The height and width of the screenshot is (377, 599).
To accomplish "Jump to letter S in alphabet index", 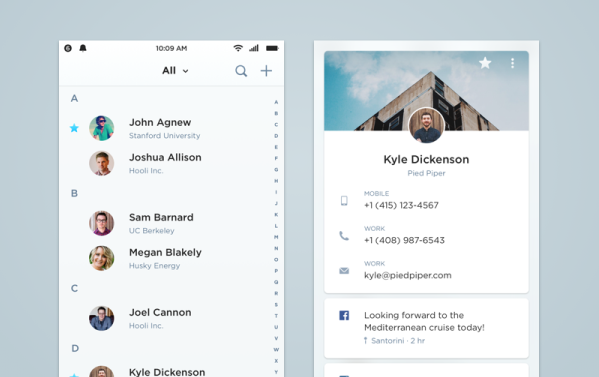I will 276,305.
